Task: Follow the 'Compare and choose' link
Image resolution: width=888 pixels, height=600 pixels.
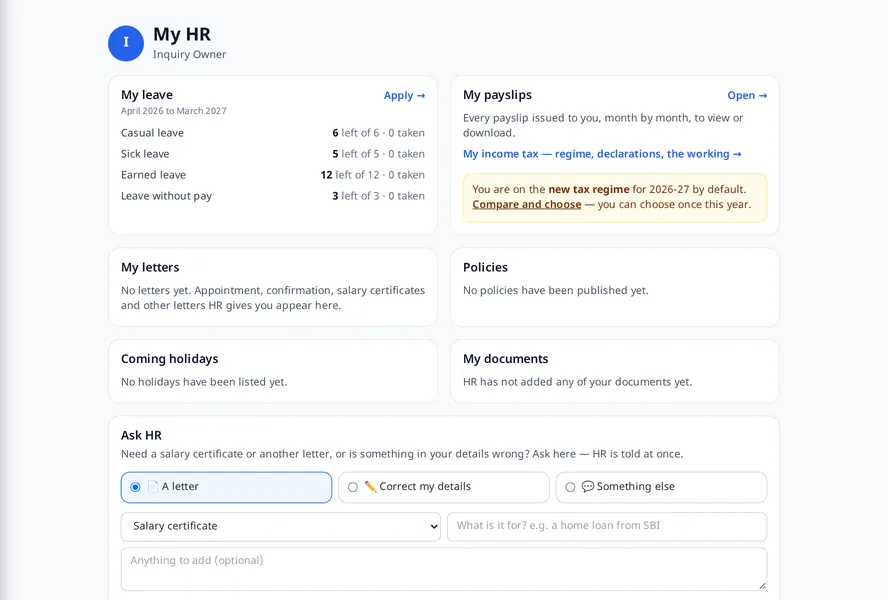Action: coord(527,204)
